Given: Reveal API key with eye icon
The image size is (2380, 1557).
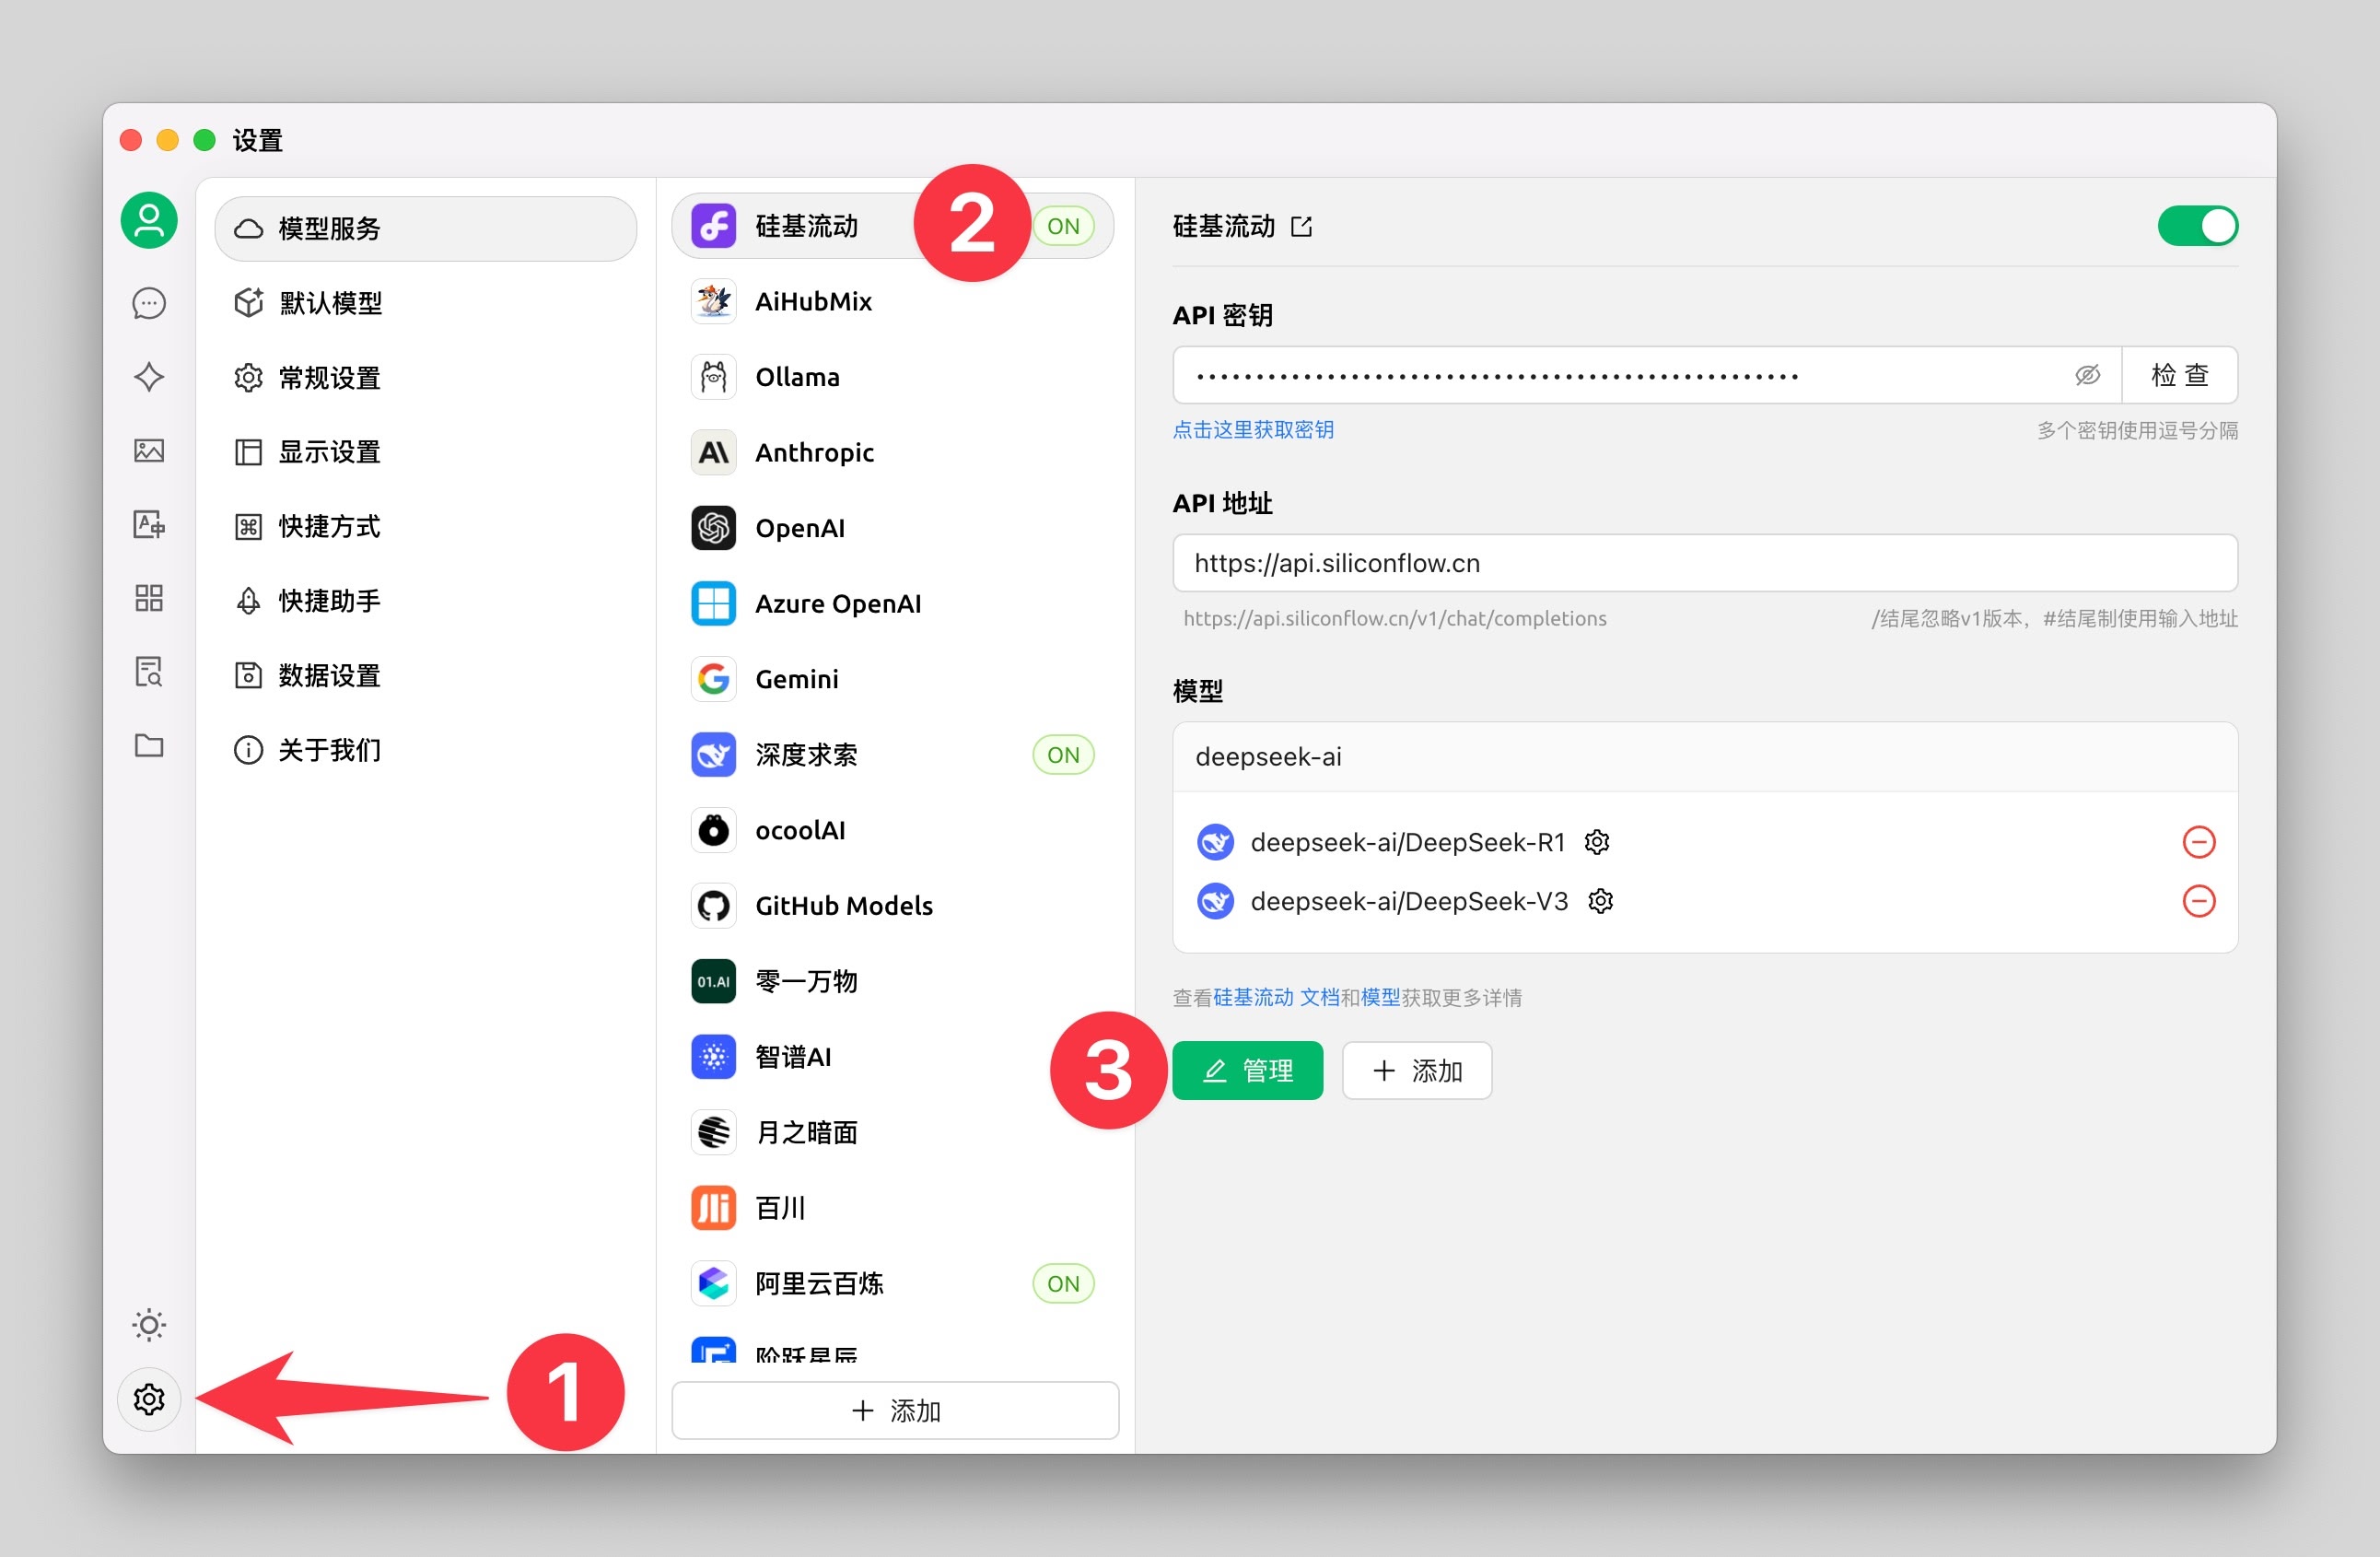Looking at the screenshot, I should 2087,375.
